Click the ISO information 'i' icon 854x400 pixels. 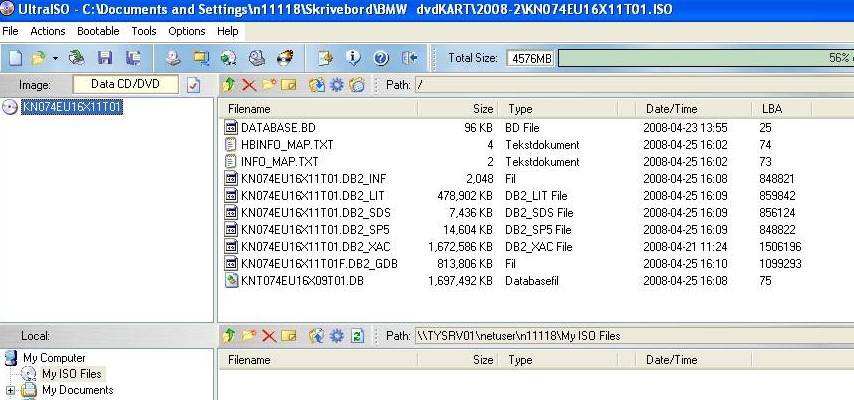(x=352, y=57)
